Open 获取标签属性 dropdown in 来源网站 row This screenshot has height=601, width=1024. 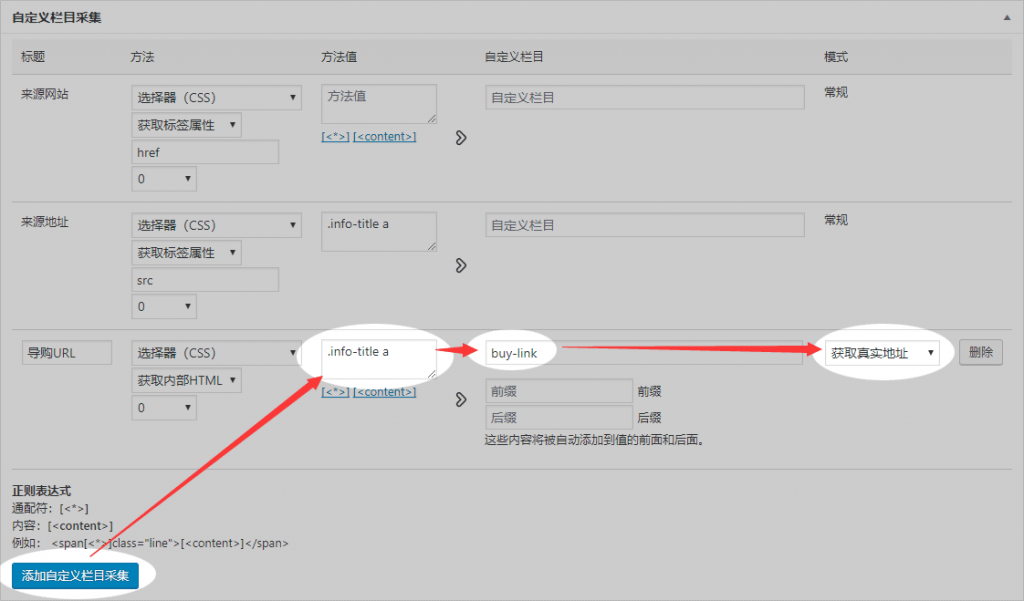coord(186,125)
